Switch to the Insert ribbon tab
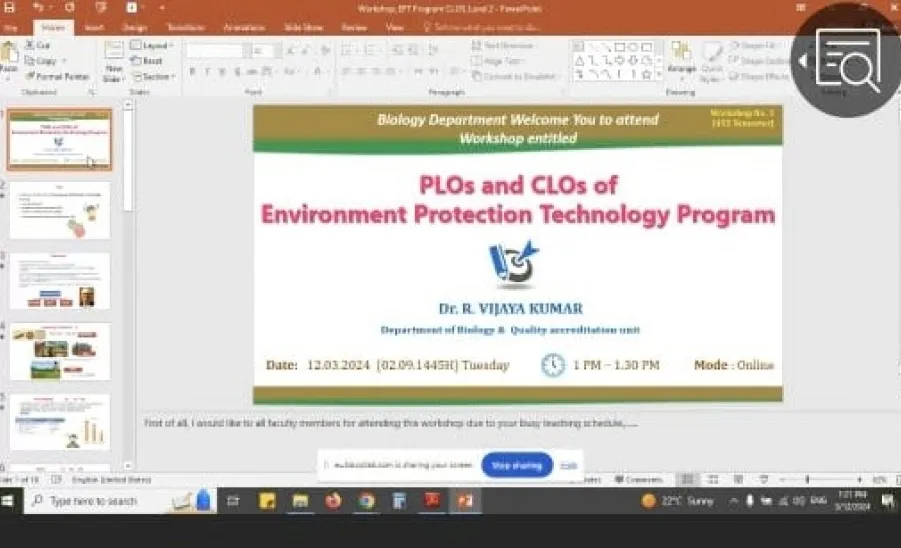 click(94, 27)
